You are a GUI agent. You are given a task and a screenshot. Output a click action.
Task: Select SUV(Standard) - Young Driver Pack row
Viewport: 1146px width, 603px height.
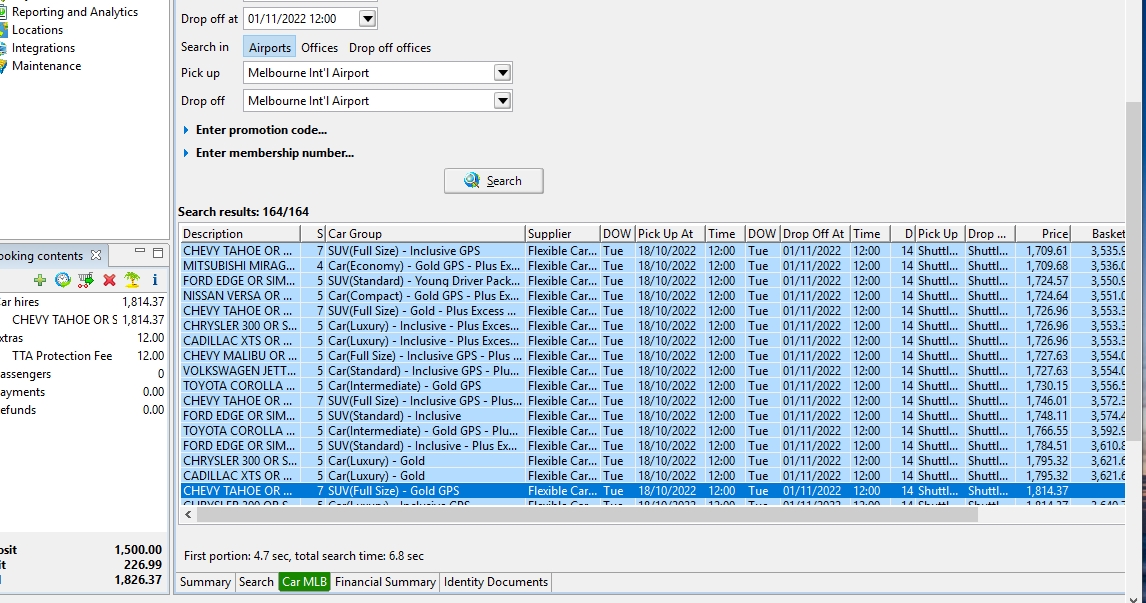(653, 281)
